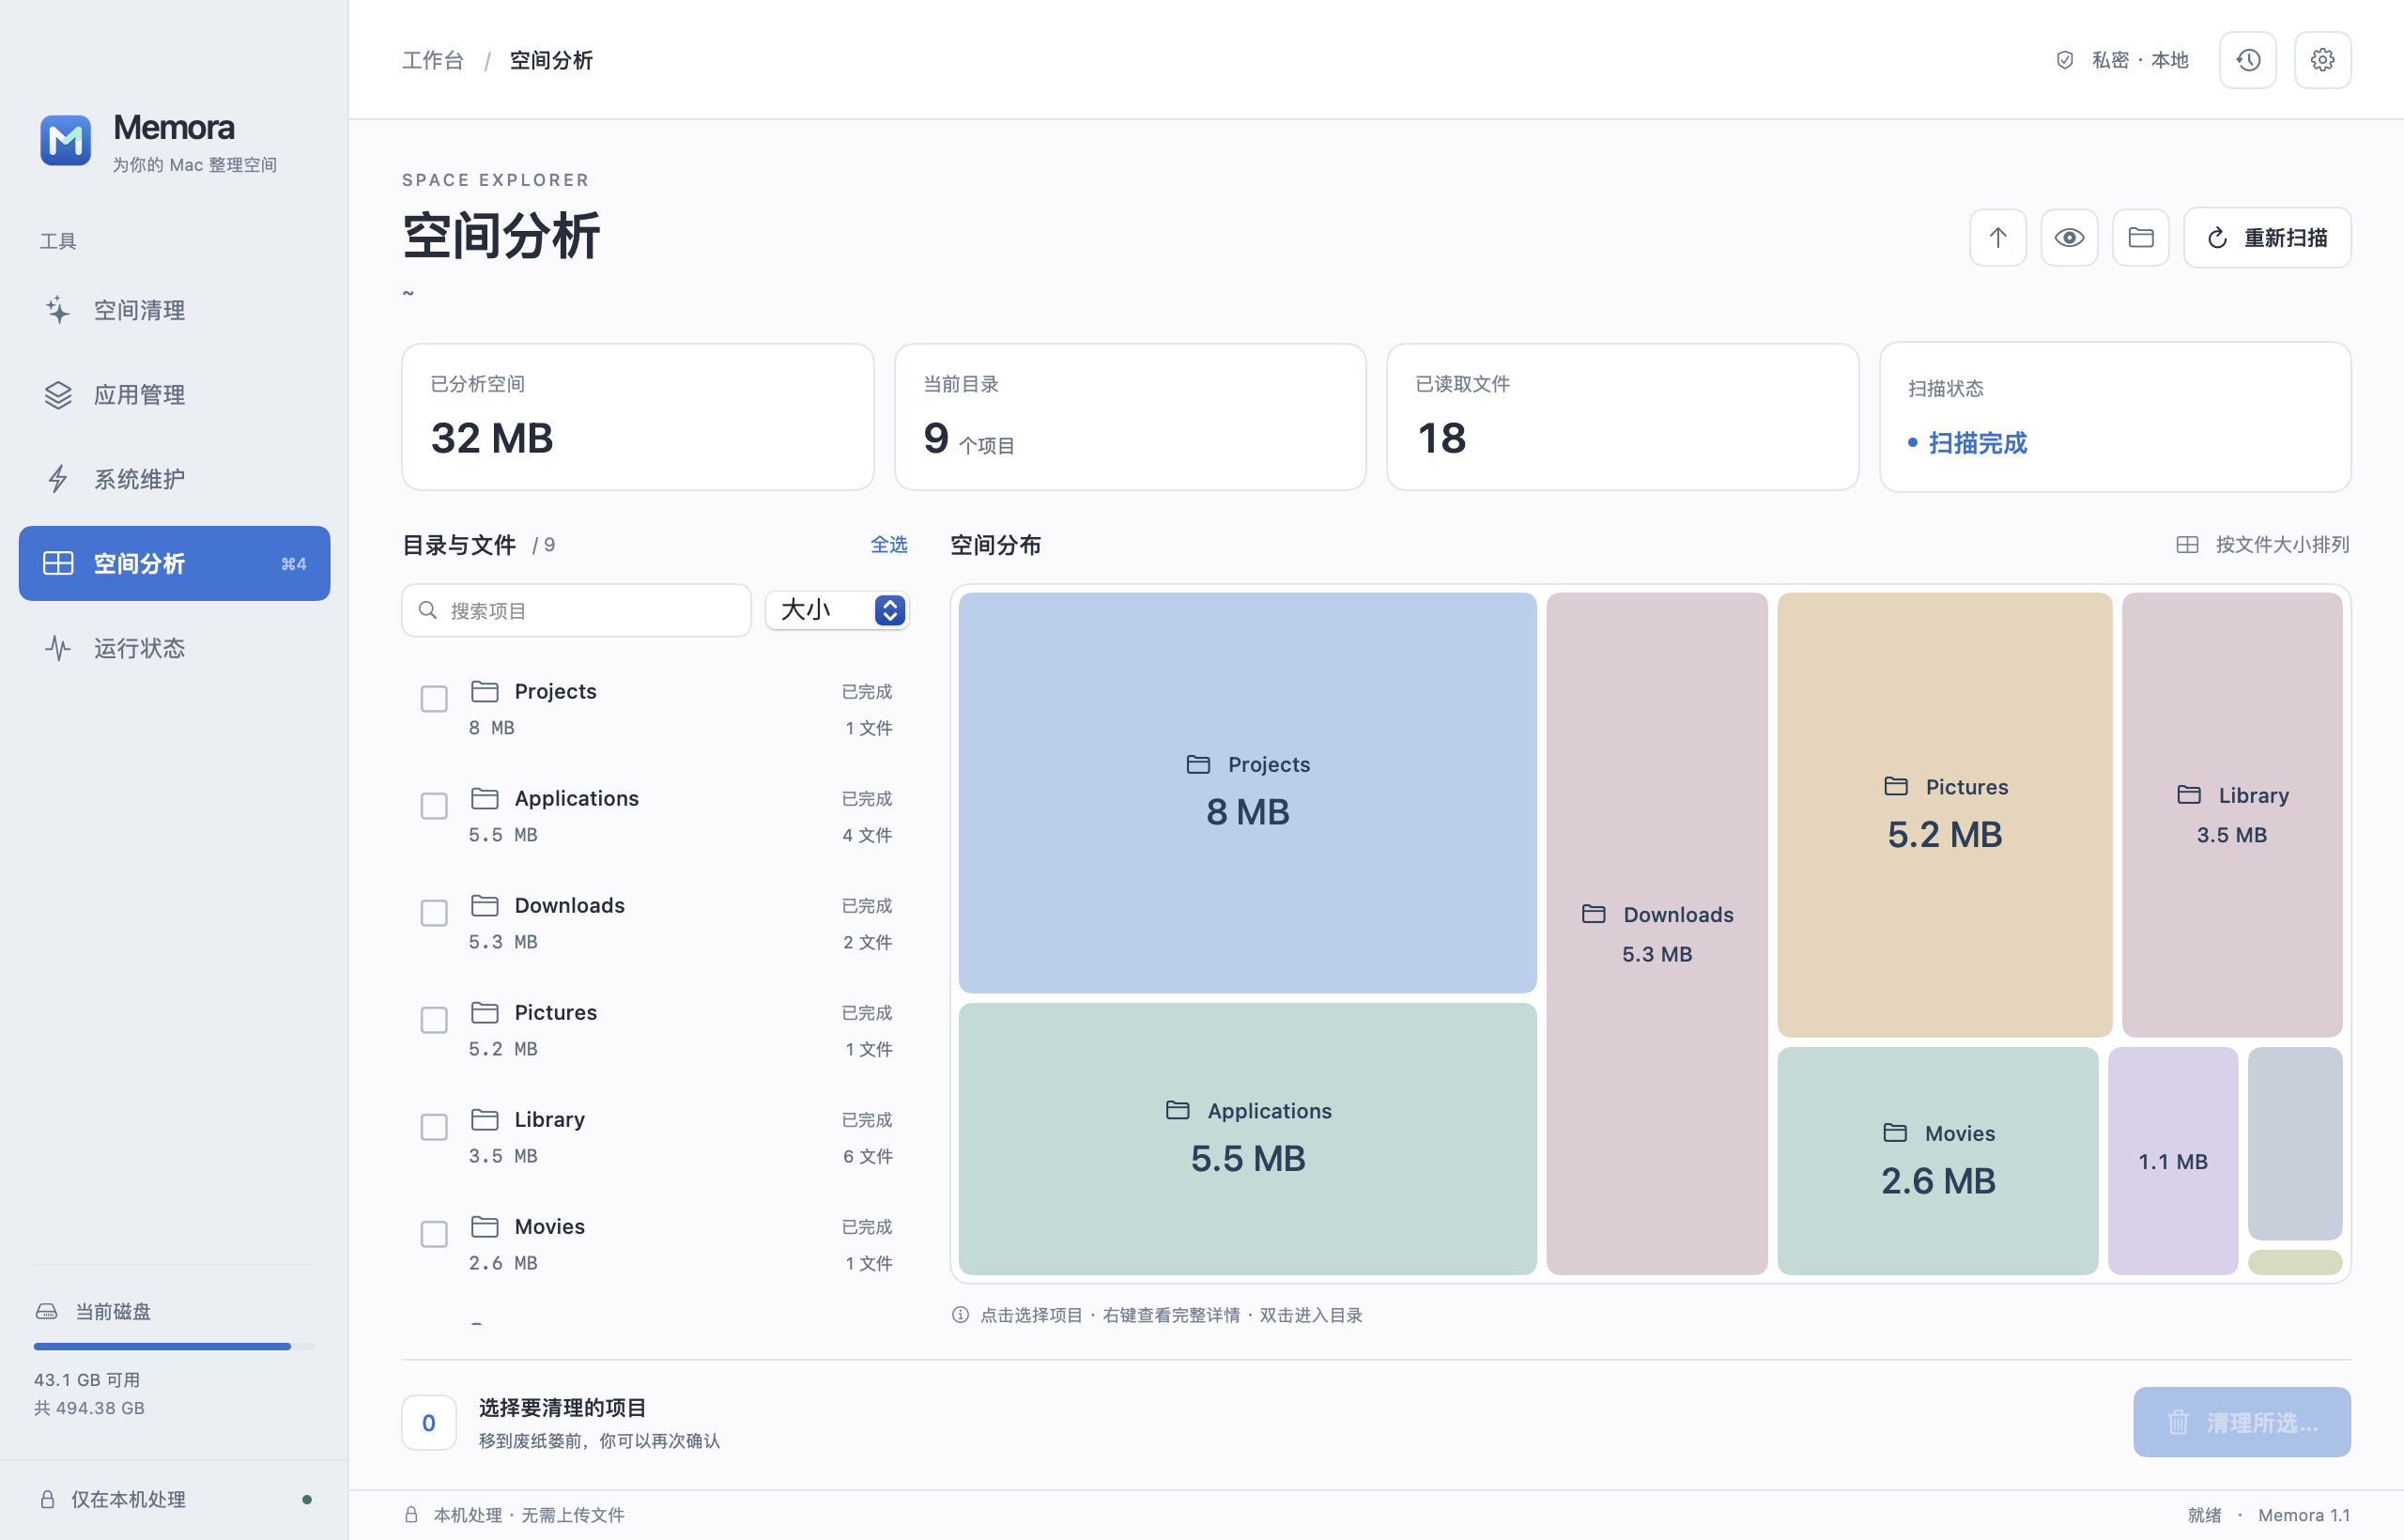The height and width of the screenshot is (1540, 2404).
Task: Click Applications folder icon in list
Action: click(485, 798)
